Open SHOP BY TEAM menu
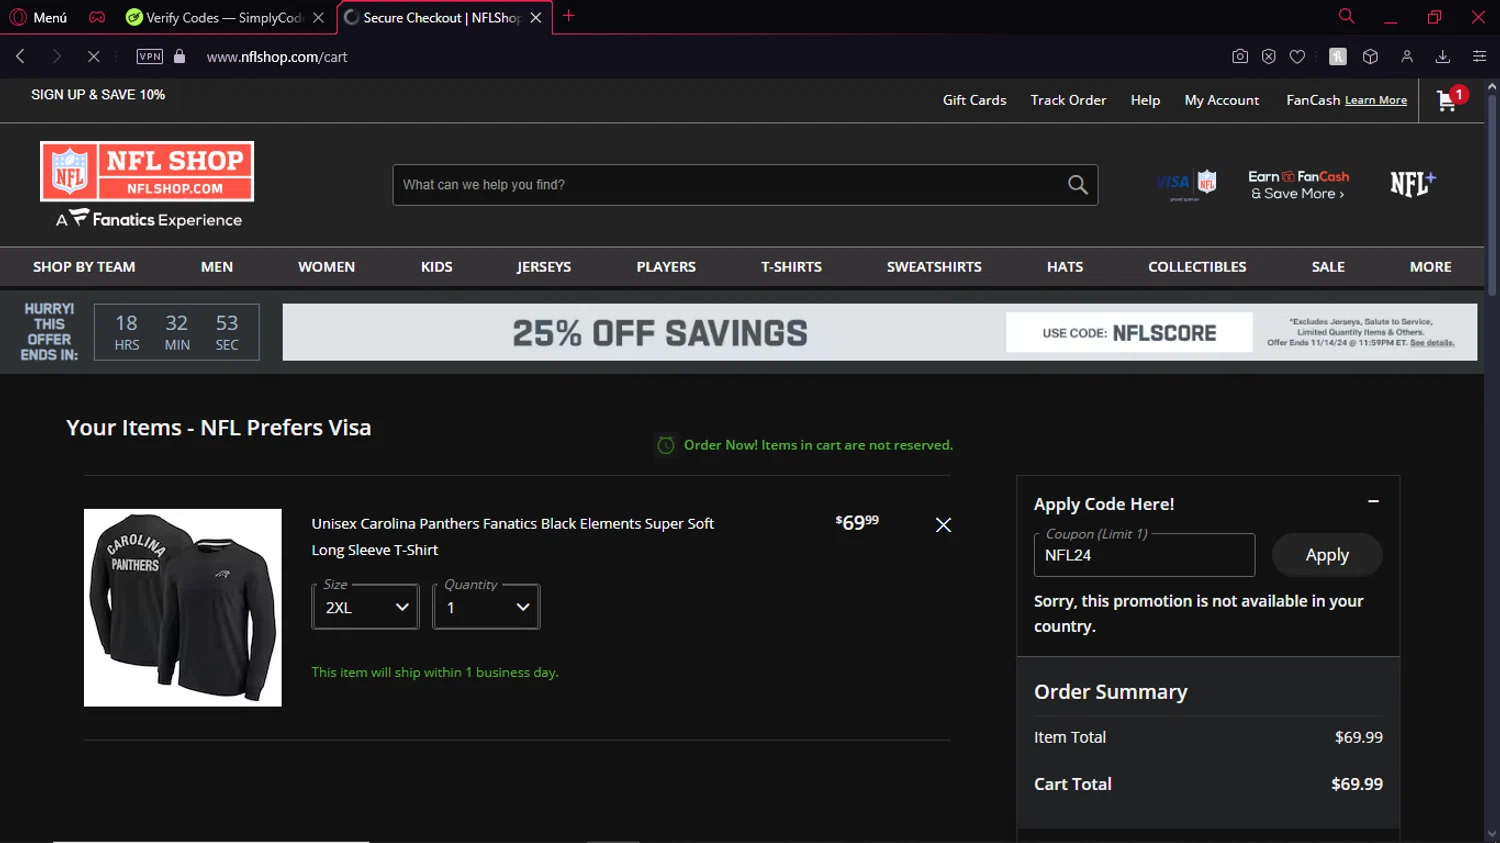Screen dimensions: 1500x843 pos(84,267)
